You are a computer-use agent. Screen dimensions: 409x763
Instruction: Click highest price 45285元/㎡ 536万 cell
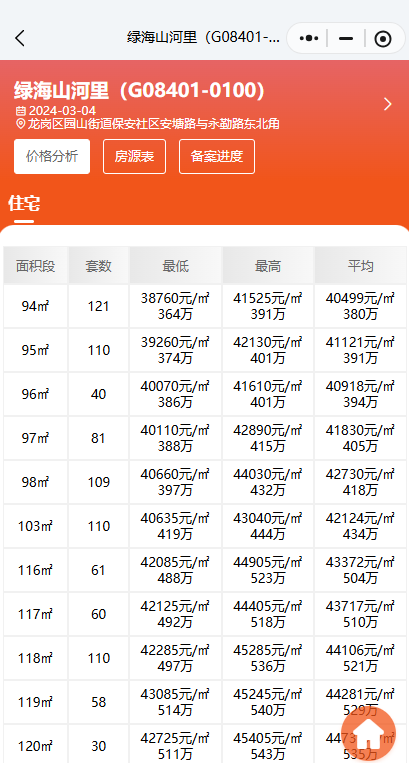(268, 658)
